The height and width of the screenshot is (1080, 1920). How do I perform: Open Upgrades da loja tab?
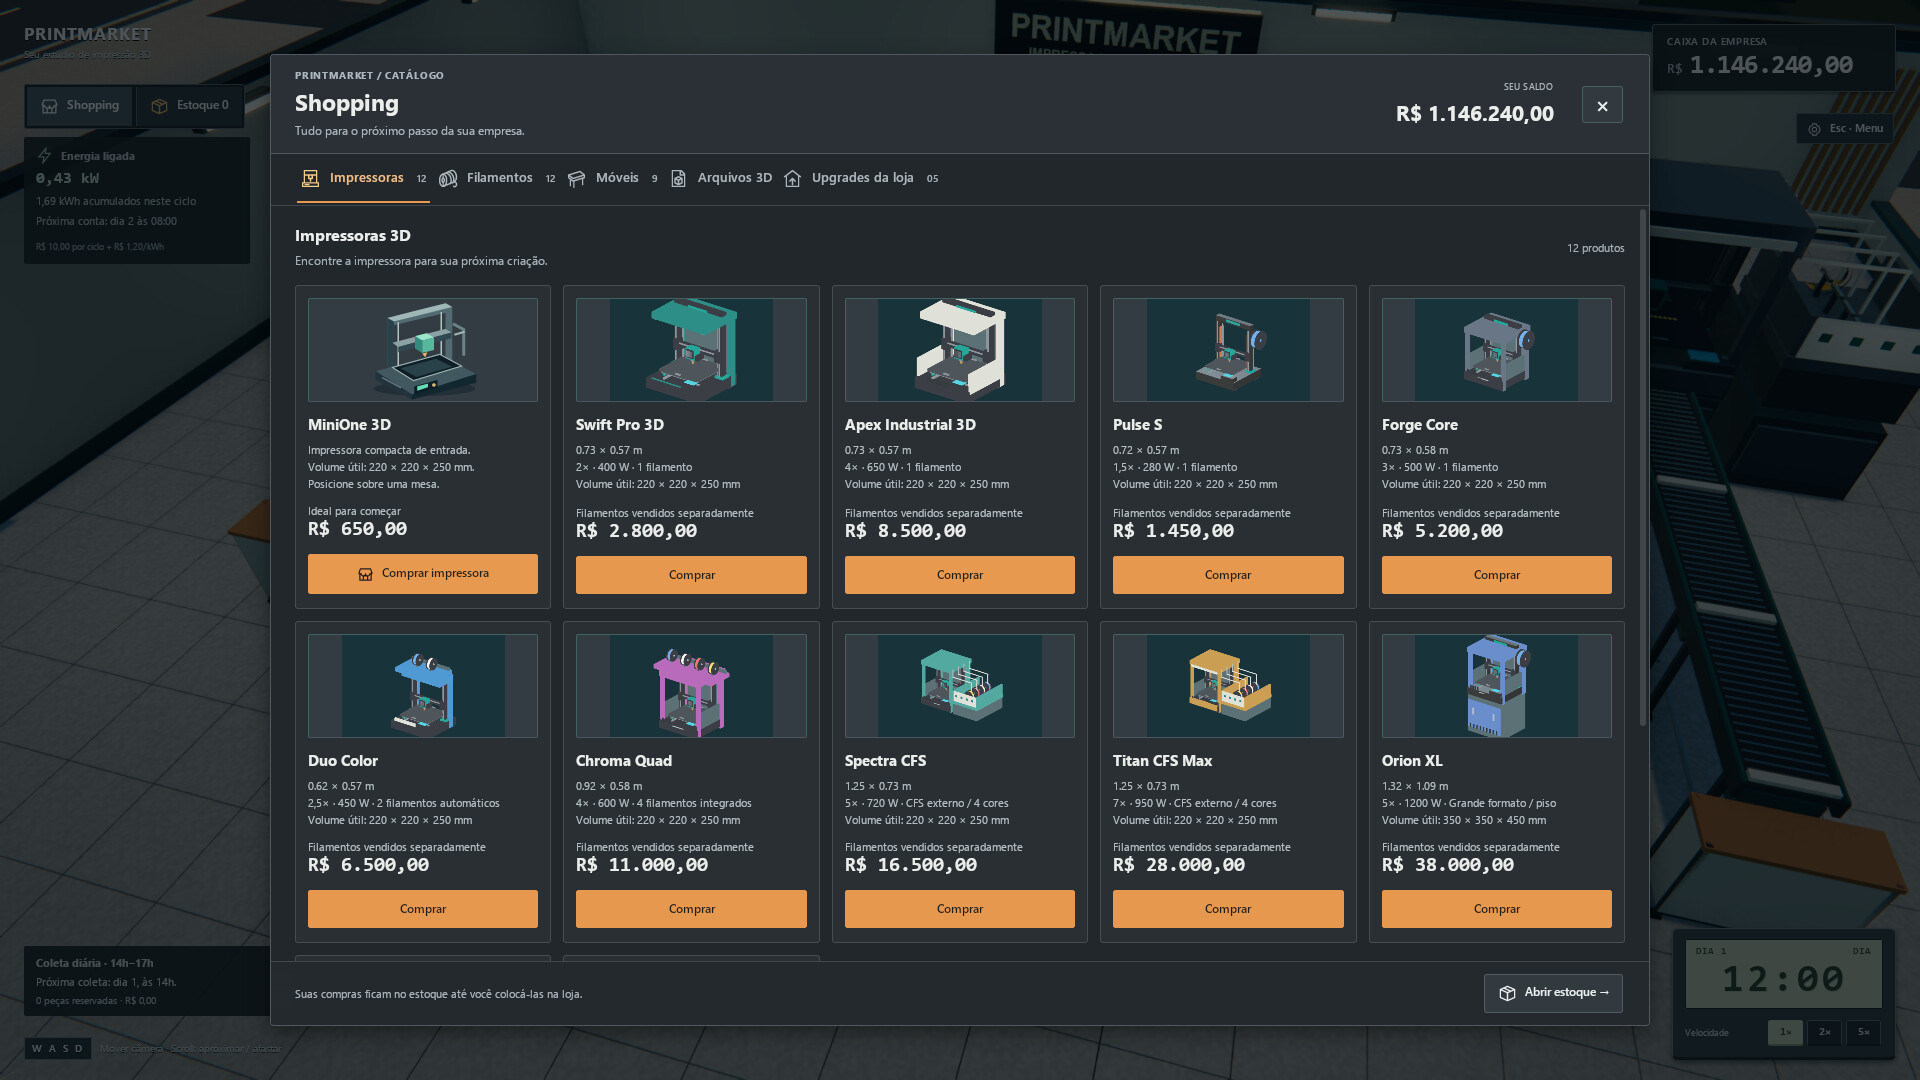(x=861, y=178)
